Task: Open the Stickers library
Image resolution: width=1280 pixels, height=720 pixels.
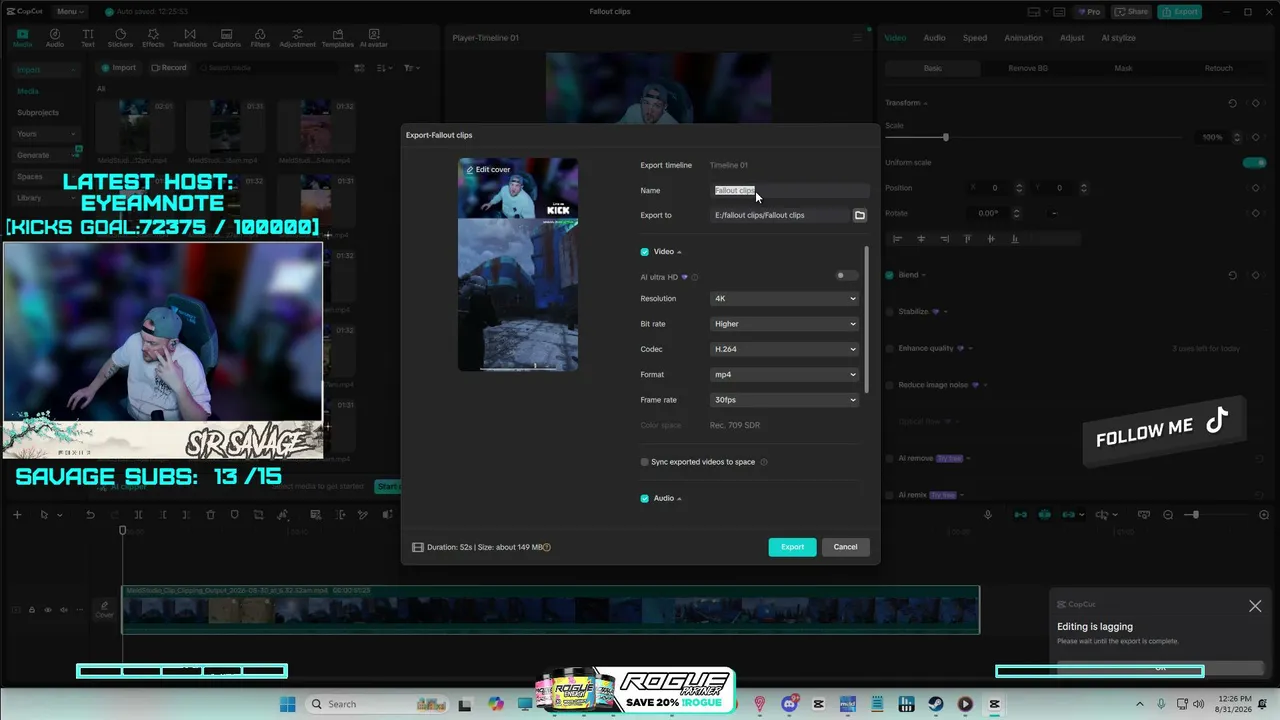Action: coord(120,38)
